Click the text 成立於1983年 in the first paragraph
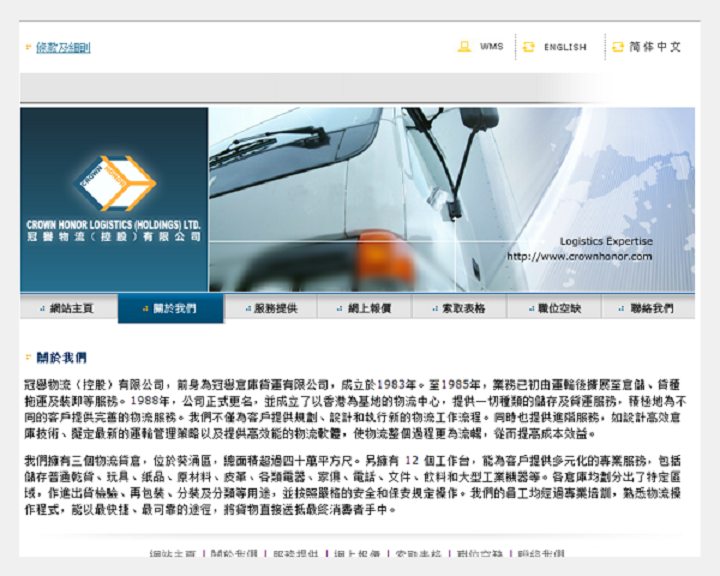This screenshot has height=576, width=720. [x=379, y=384]
